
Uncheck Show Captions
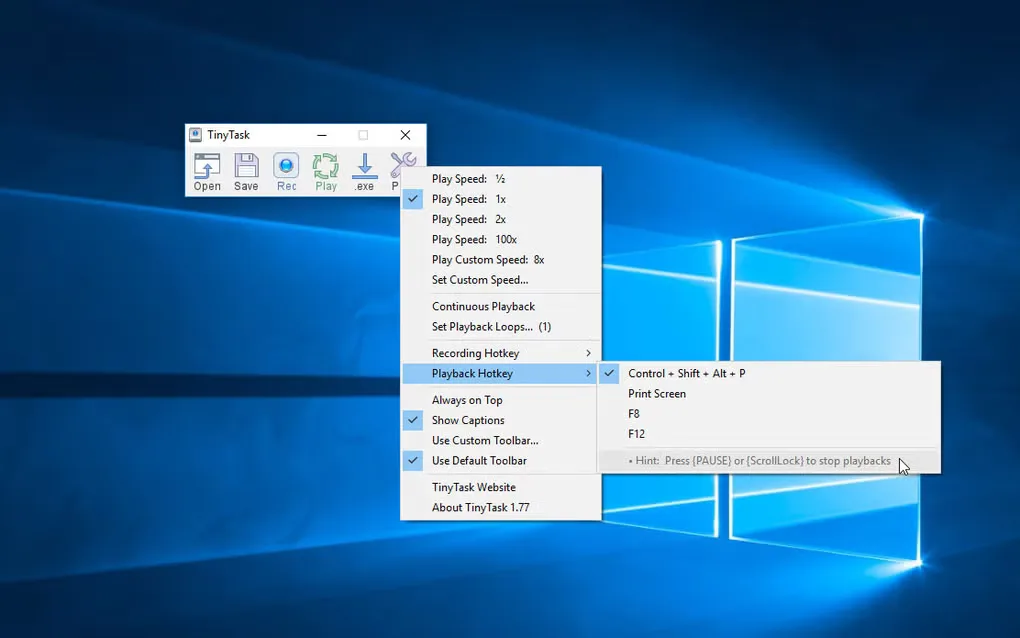click(x=500, y=420)
